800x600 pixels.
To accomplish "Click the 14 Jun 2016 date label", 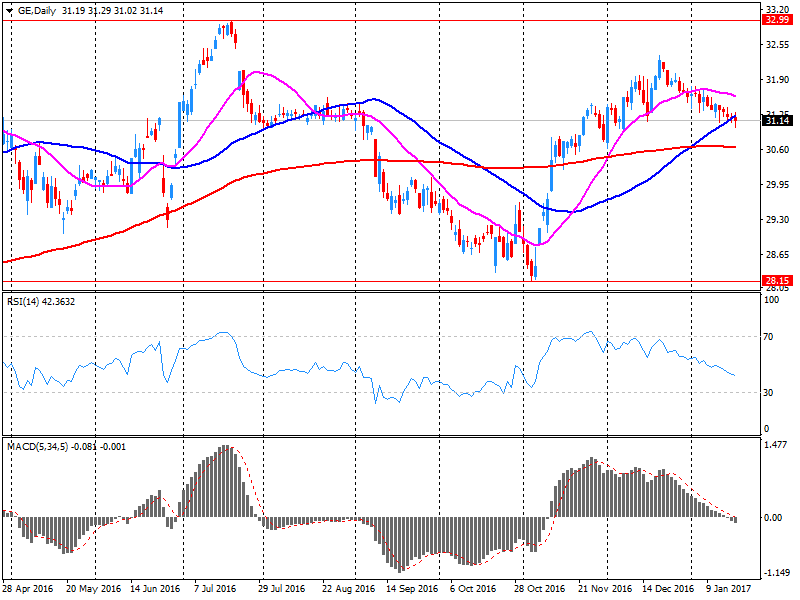I will point(155,588).
